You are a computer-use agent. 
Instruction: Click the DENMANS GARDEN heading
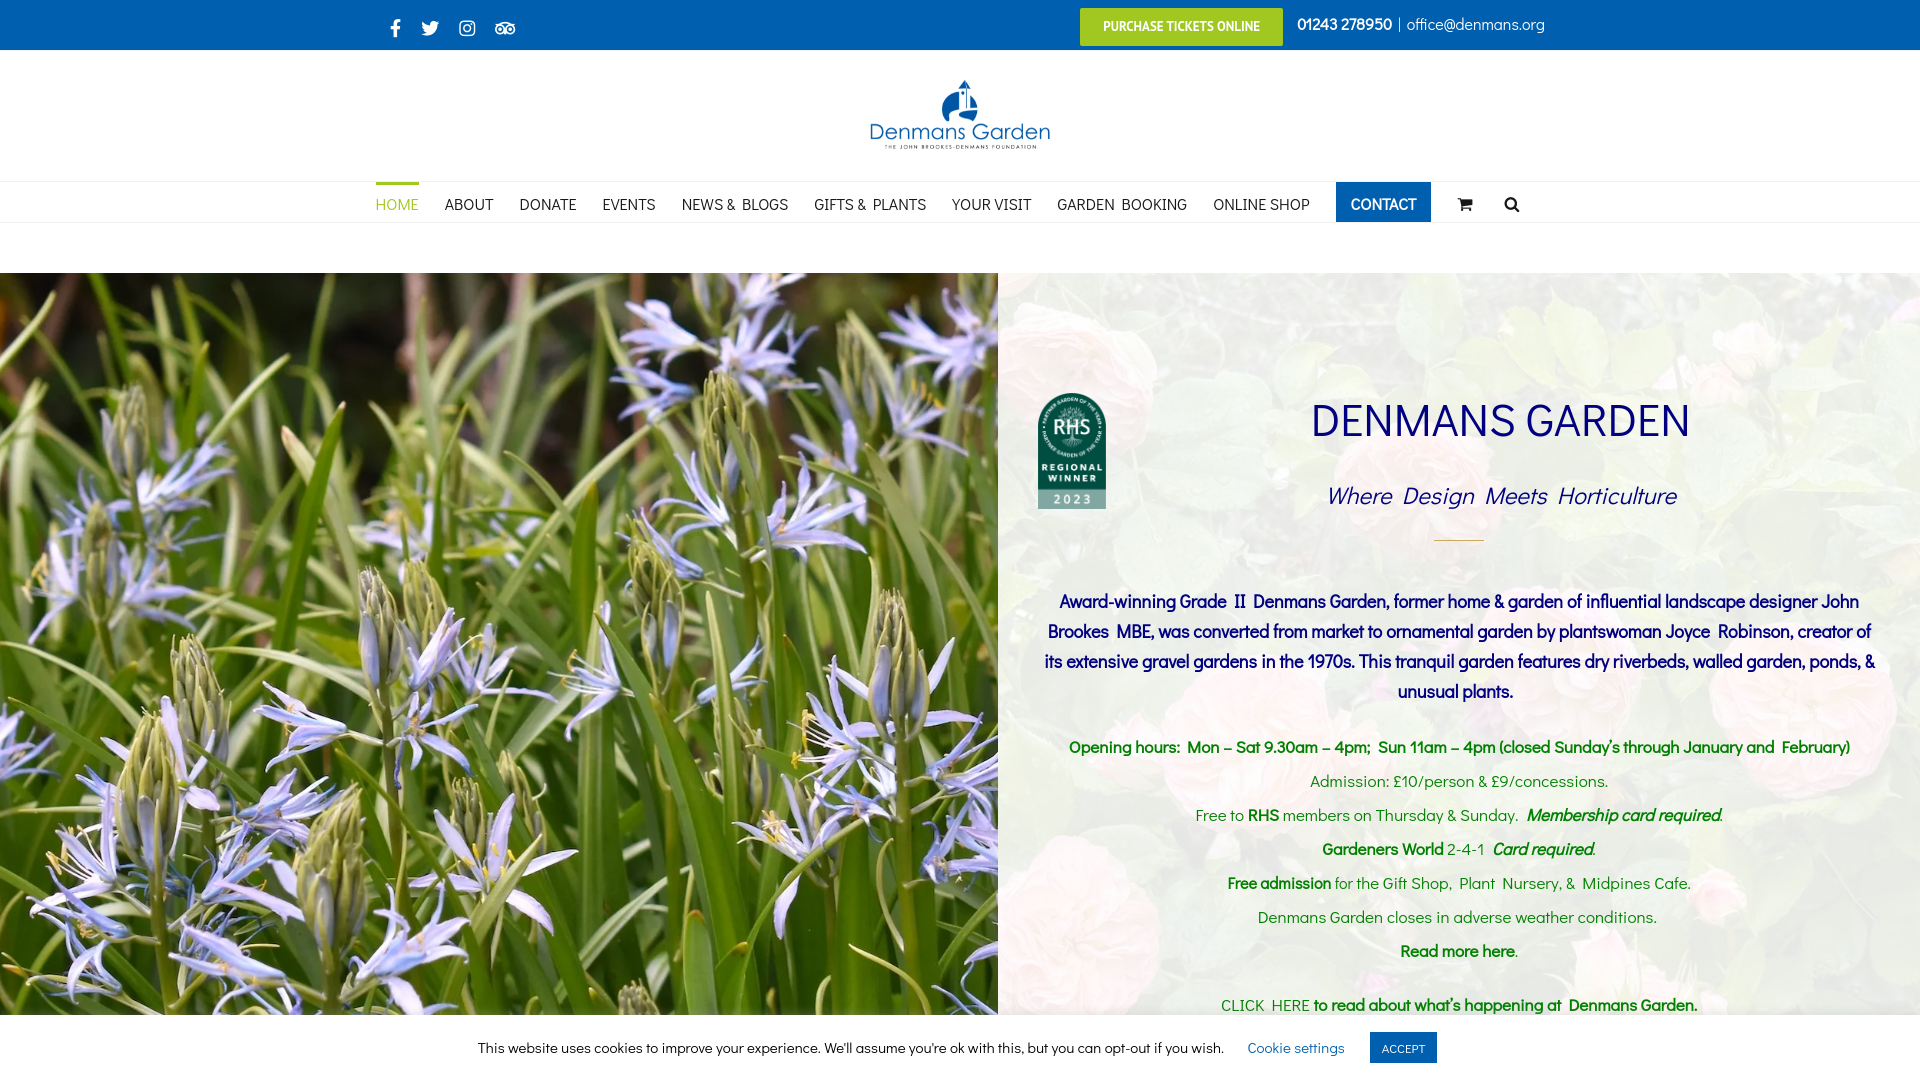coord(1500,420)
